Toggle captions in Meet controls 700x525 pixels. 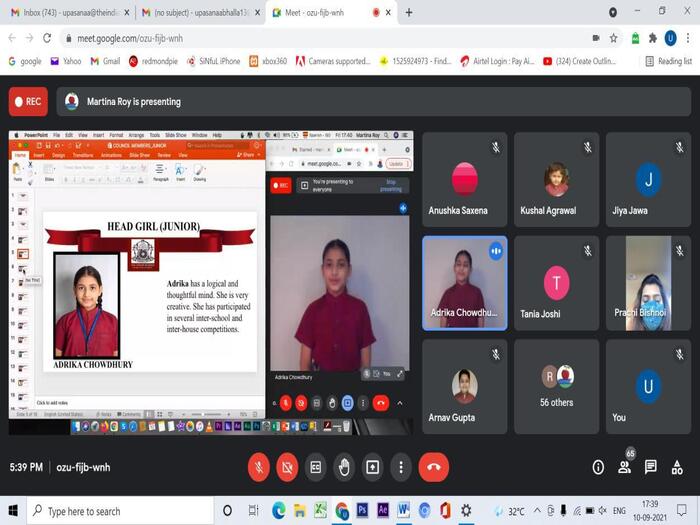pyautogui.click(x=316, y=467)
